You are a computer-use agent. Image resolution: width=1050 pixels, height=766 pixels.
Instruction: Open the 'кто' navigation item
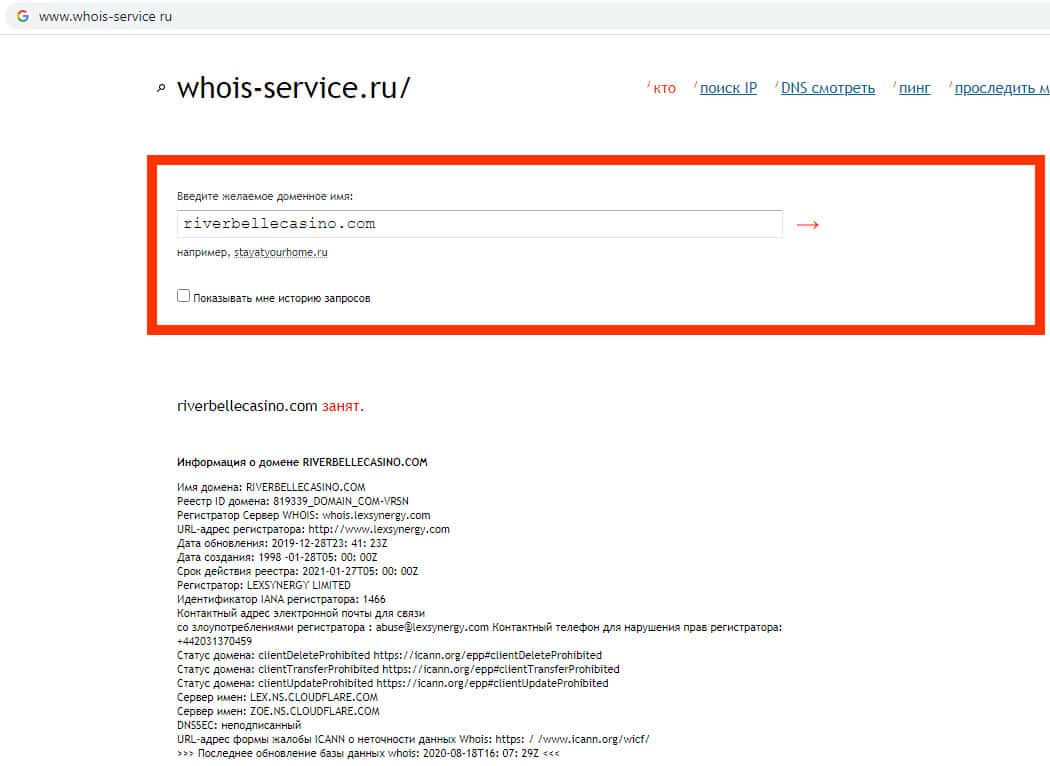pos(664,88)
